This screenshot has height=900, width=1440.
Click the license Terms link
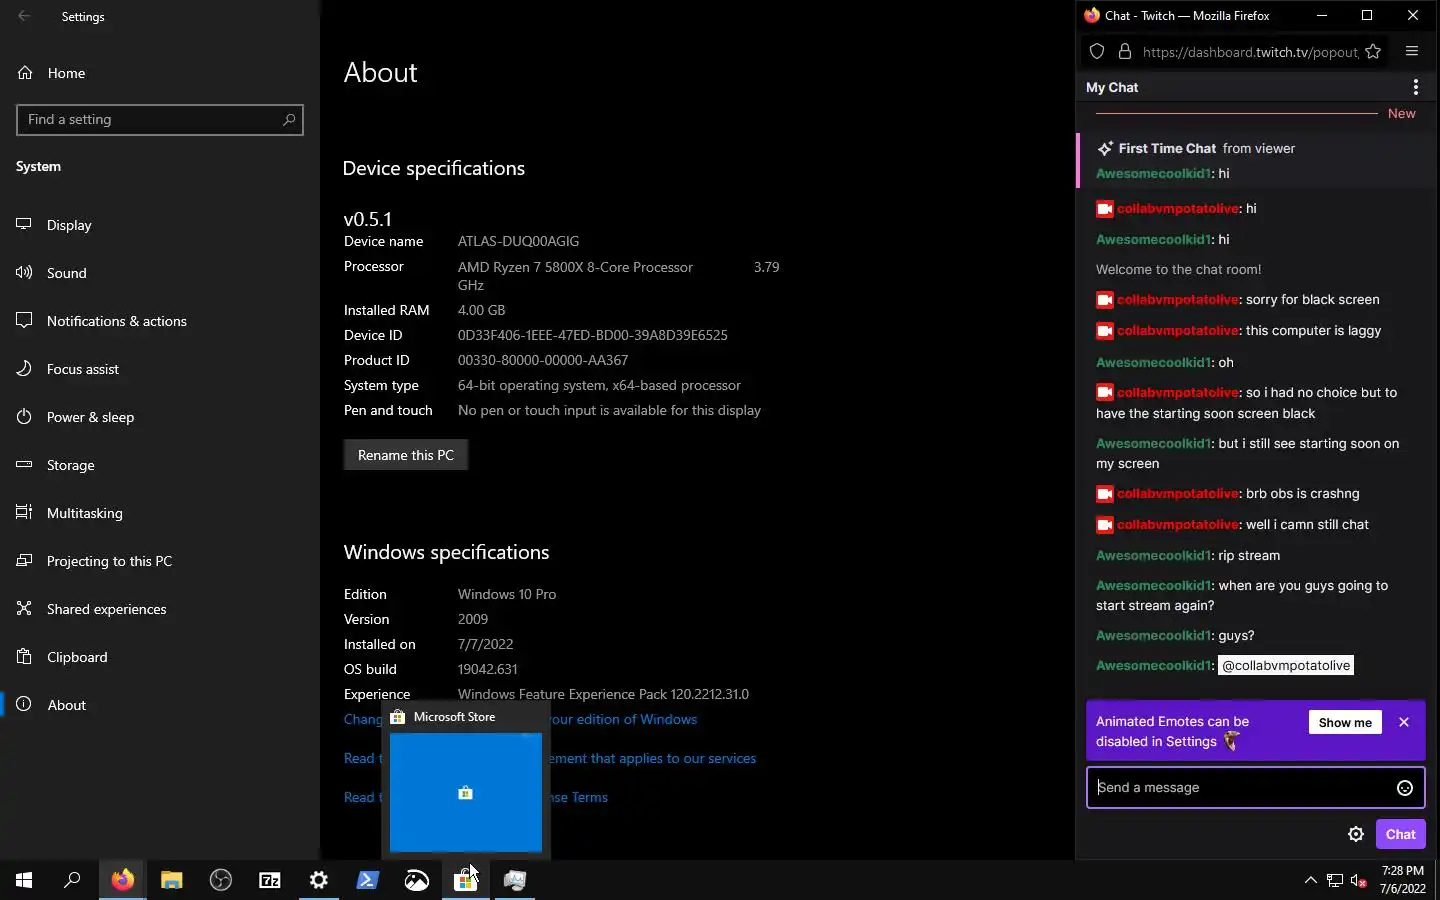pyautogui.click(x=579, y=798)
